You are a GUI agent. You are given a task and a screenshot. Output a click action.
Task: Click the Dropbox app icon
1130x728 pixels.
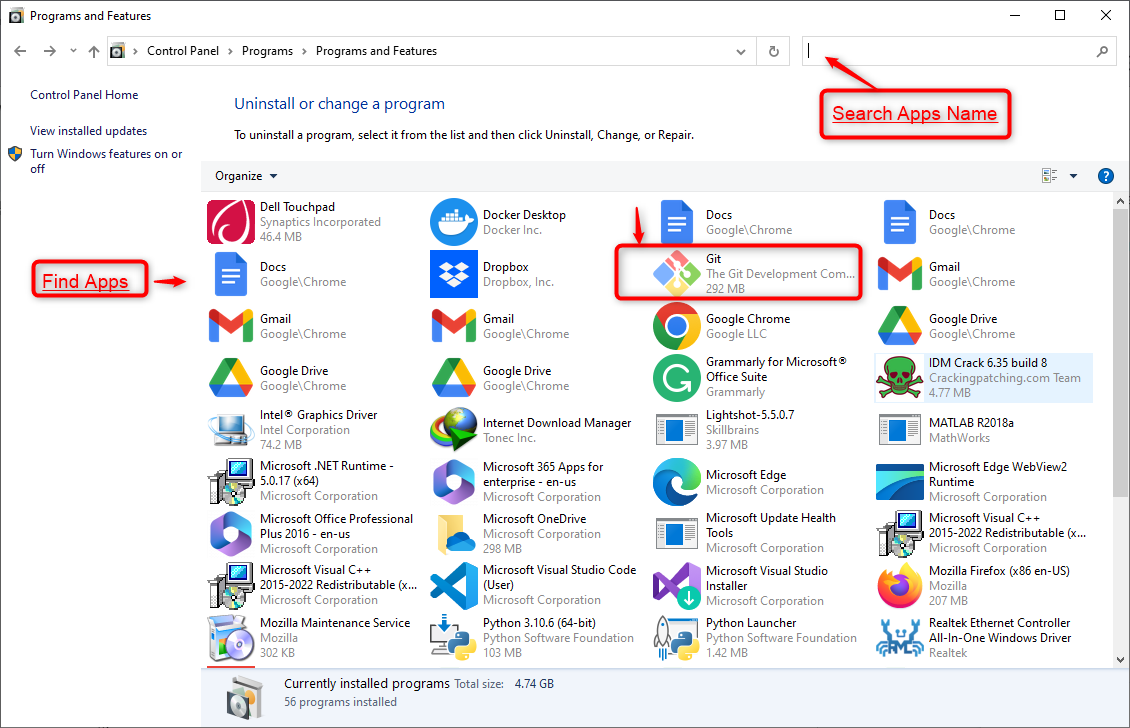(x=453, y=274)
